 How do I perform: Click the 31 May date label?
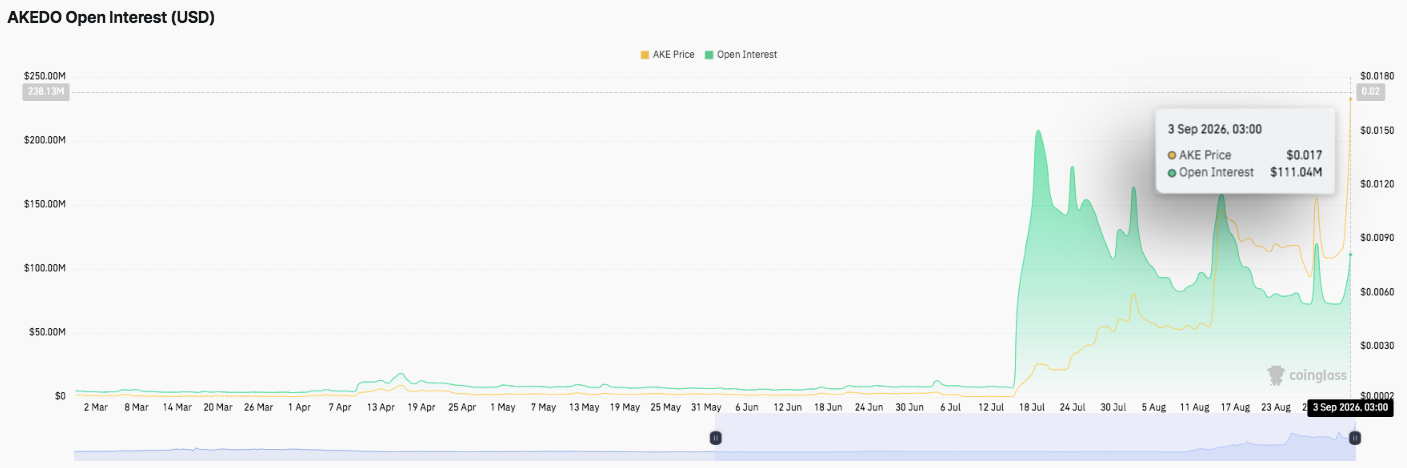pyautogui.click(x=706, y=407)
